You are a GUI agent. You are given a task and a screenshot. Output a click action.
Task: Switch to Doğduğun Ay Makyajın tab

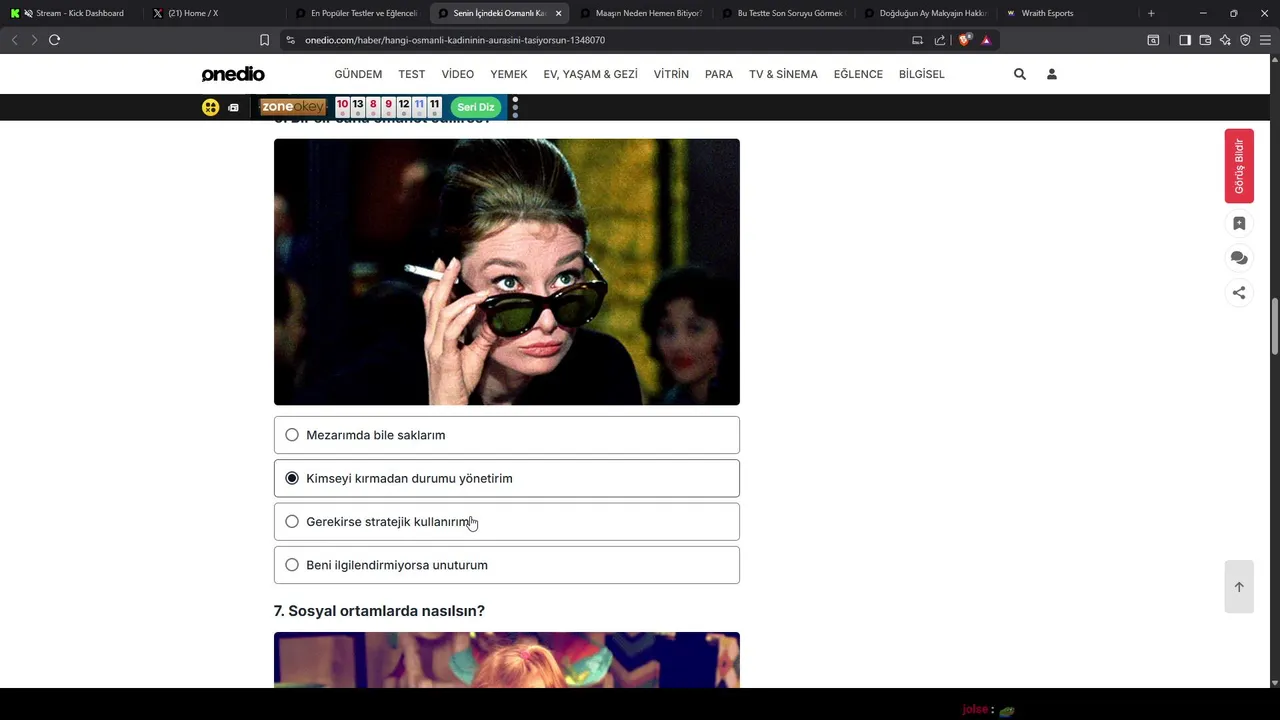(925, 13)
